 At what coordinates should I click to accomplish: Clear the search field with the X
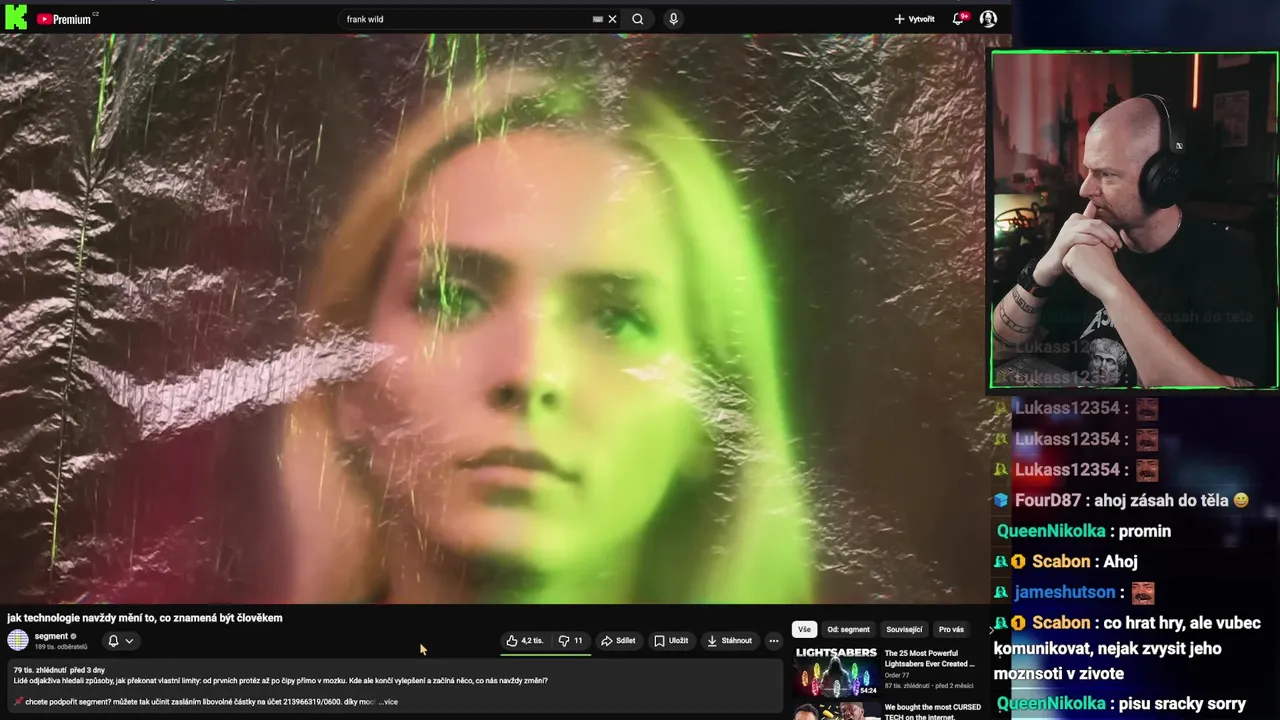click(613, 19)
